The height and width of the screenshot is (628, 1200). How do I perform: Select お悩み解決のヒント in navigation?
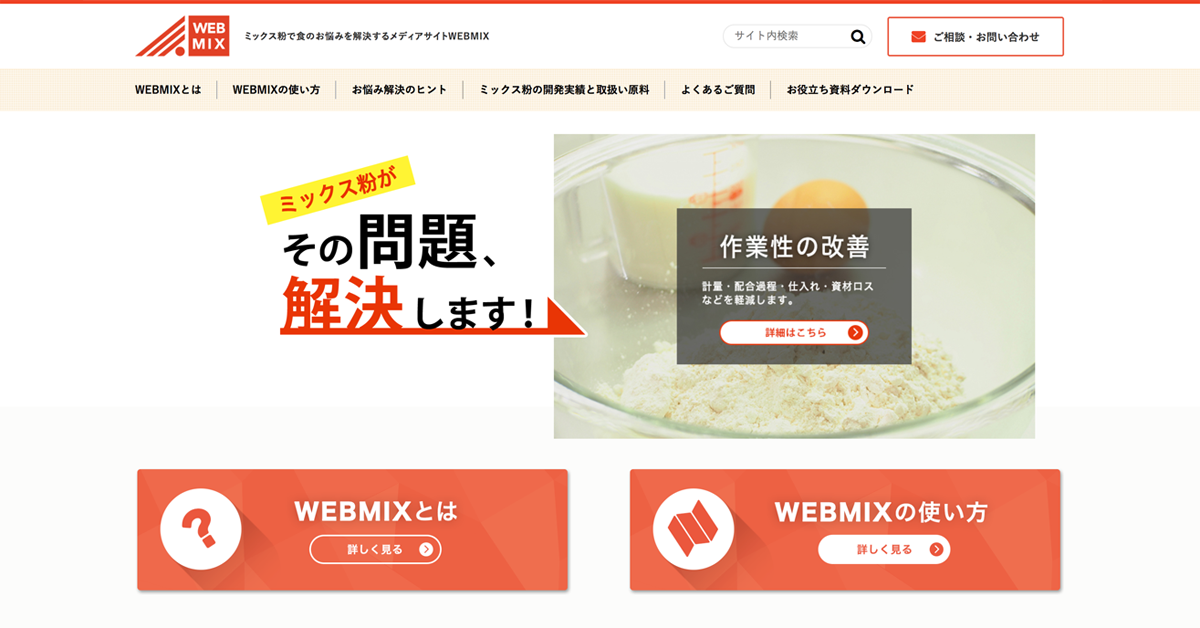399,90
